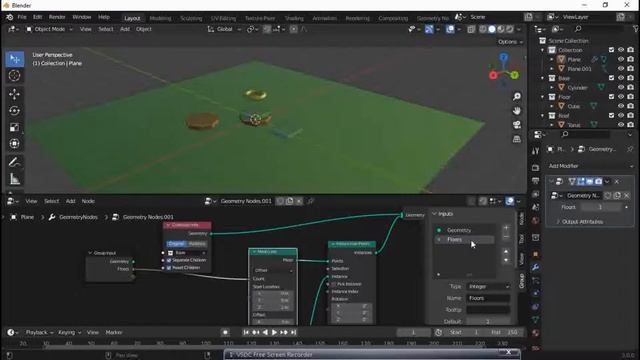Screen dimensions: 640x360
Task: Open the viewport Options dropdown
Action: pyautogui.click(x=510, y=42)
